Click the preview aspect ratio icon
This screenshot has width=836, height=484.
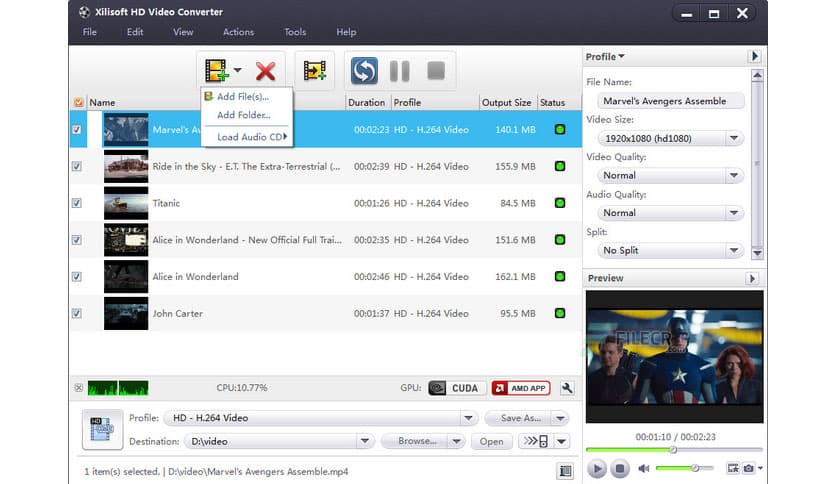point(733,468)
